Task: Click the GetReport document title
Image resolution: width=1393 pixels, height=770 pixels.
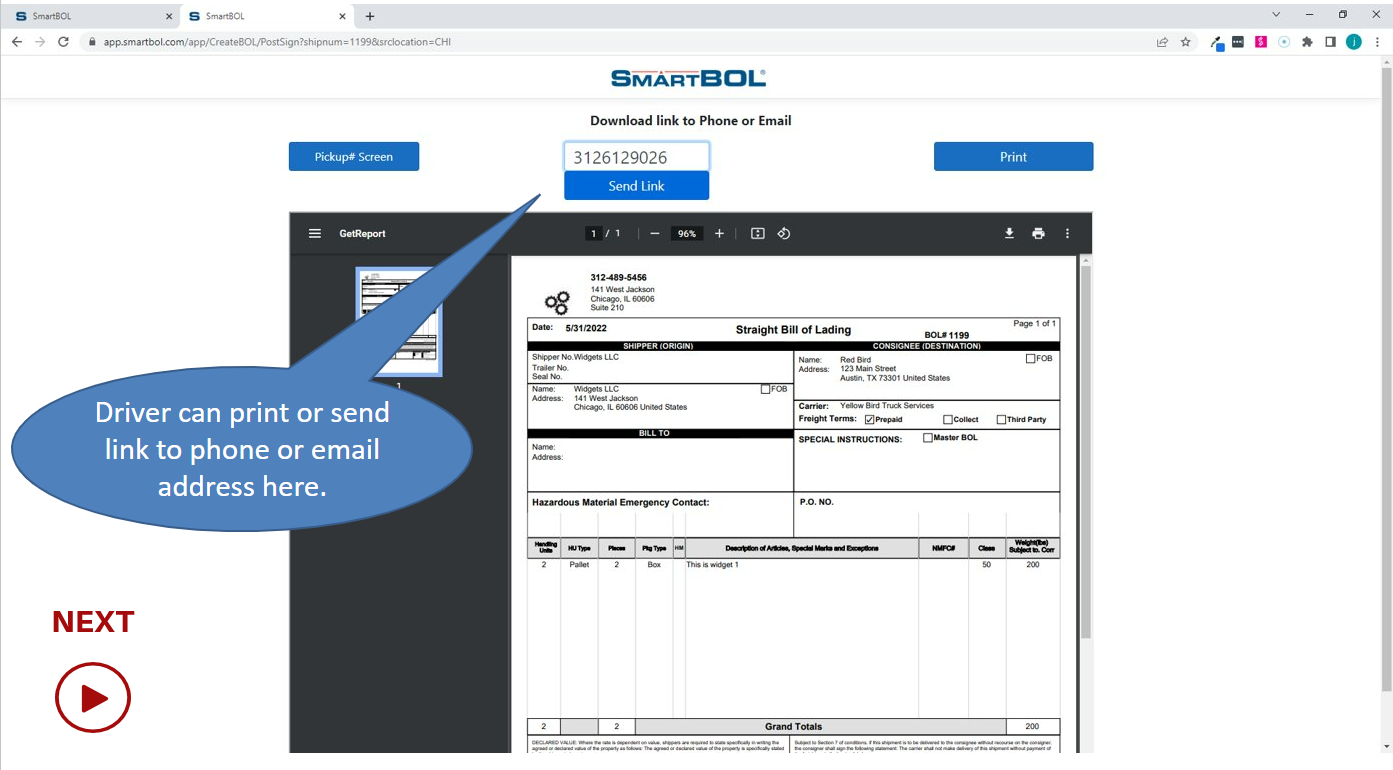Action: pyautogui.click(x=362, y=233)
